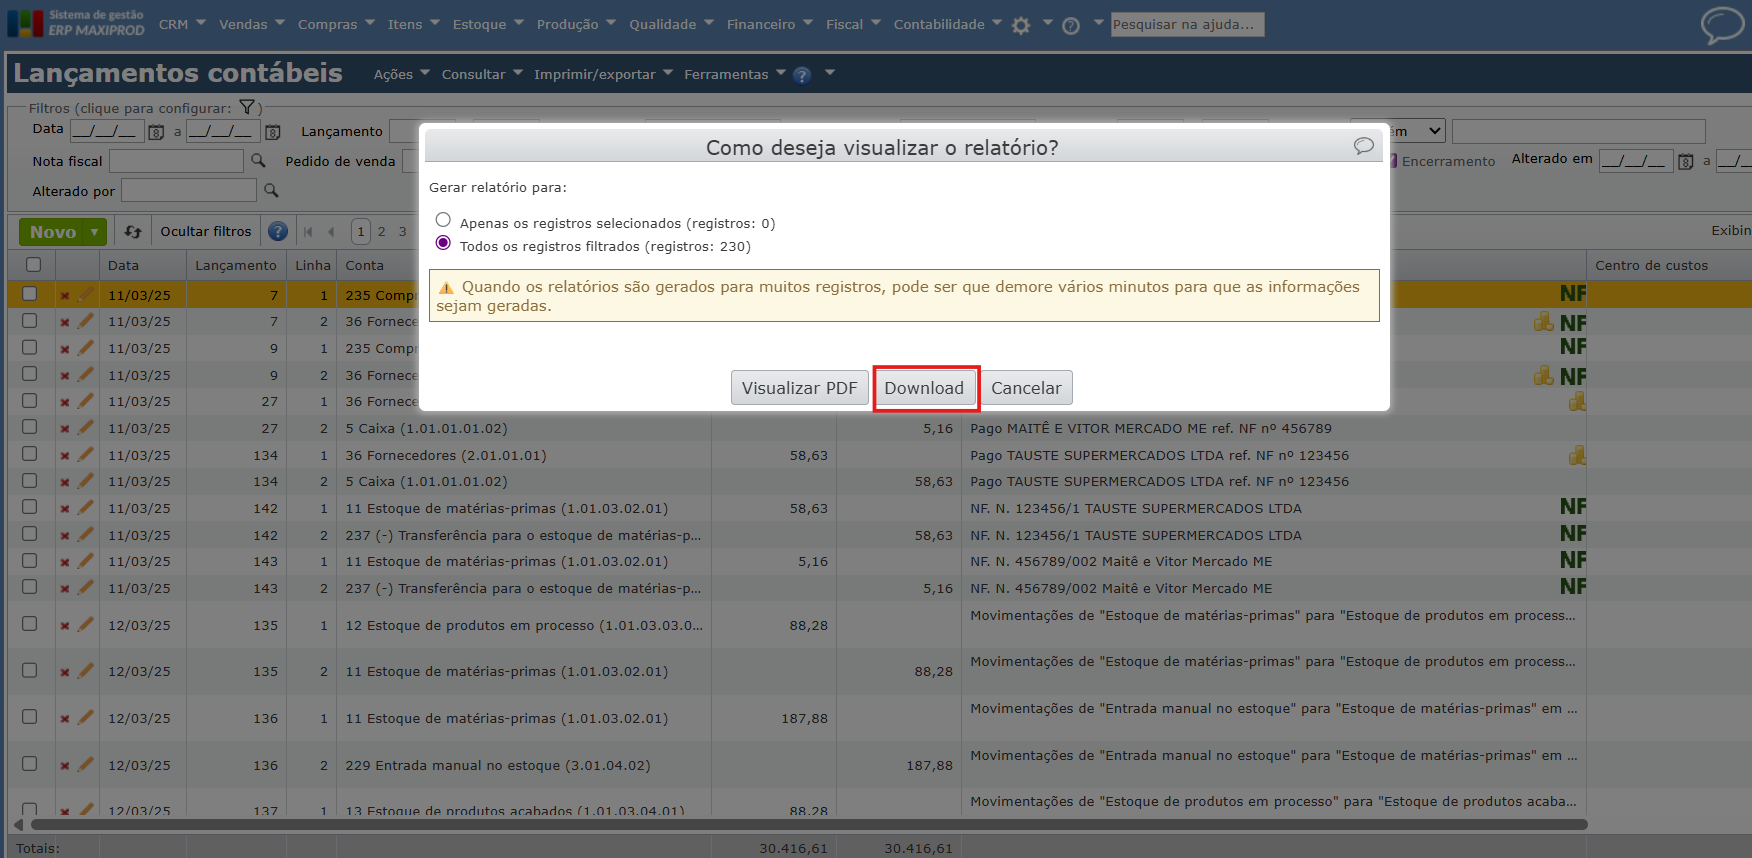Image resolution: width=1752 pixels, height=858 pixels.
Task: Cancel the report dialog
Action: (1026, 388)
